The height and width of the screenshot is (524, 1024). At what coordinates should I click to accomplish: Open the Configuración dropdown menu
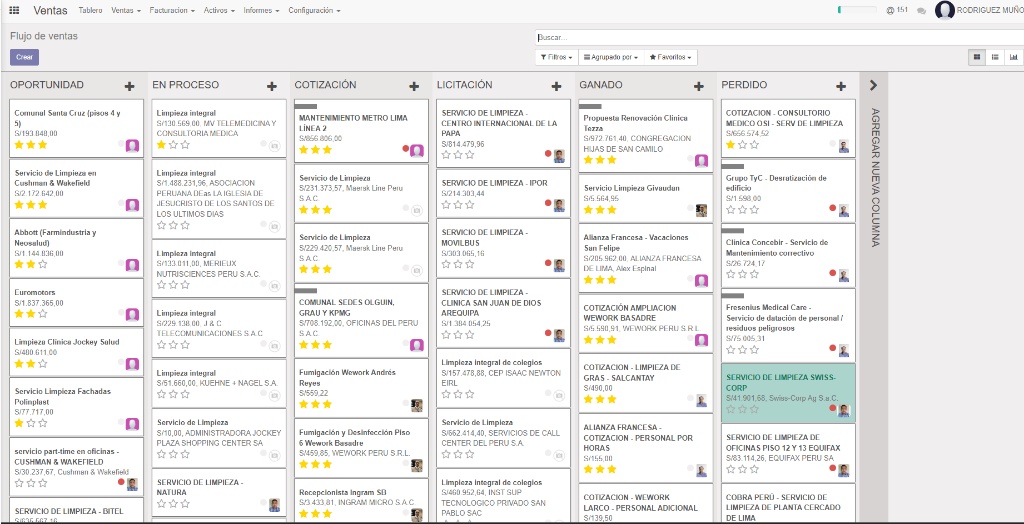point(314,10)
